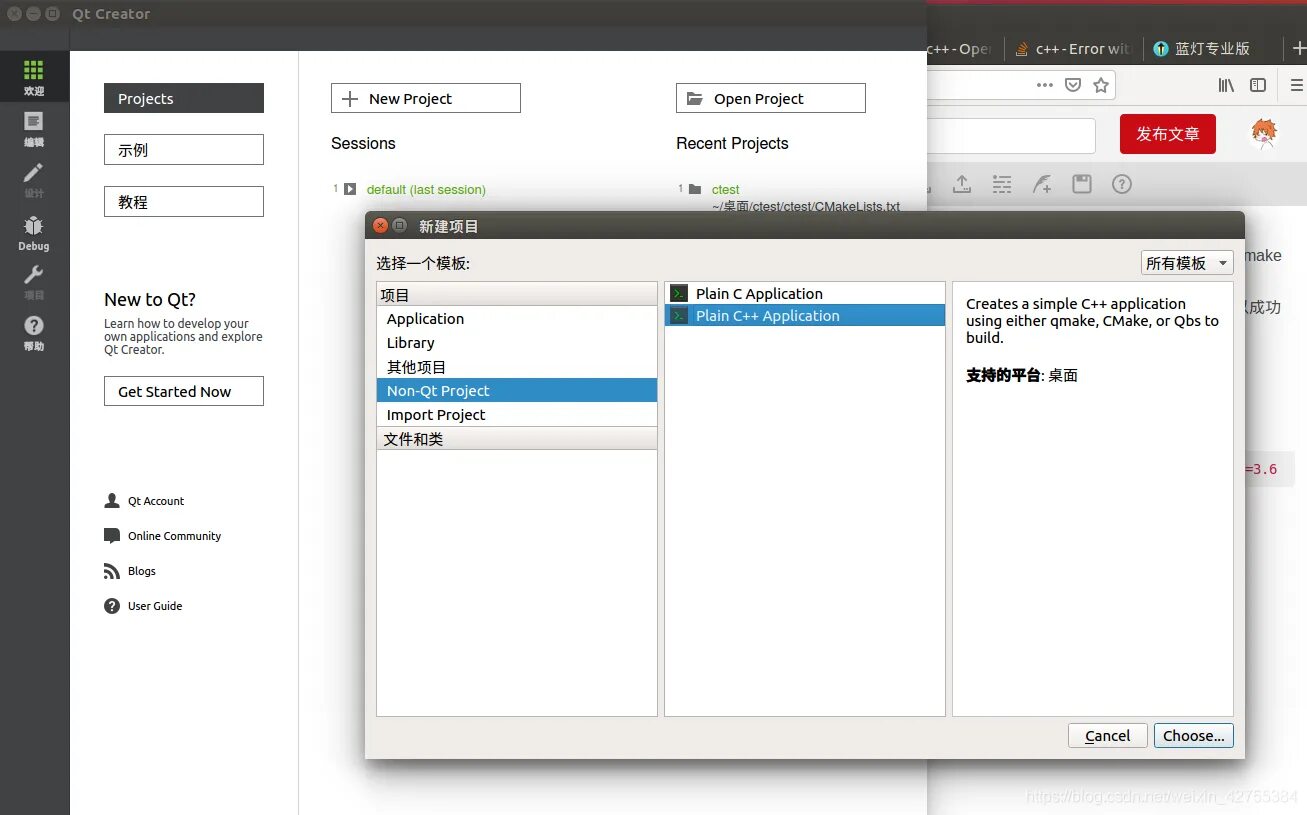Open the 教程 (Tutorials) tab
The width and height of the screenshot is (1307, 815).
point(184,202)
